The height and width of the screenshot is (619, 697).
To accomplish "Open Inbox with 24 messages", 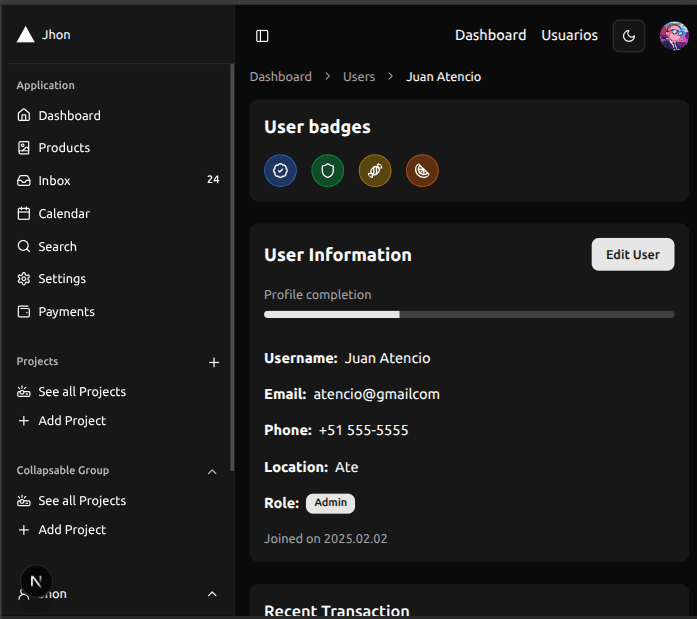I will [x=55, y=181].
